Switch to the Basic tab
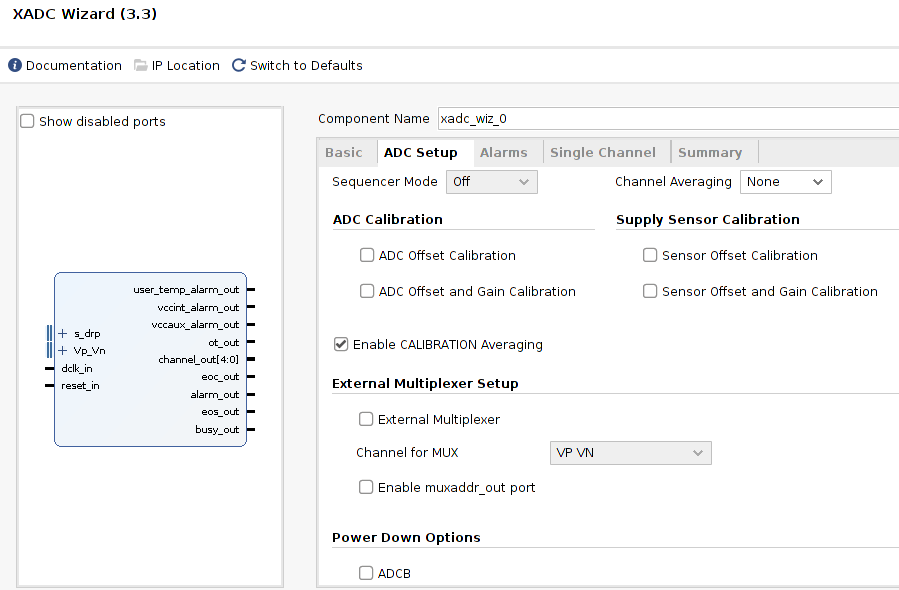This screenshot has width=899, height=590. (343, 153)
